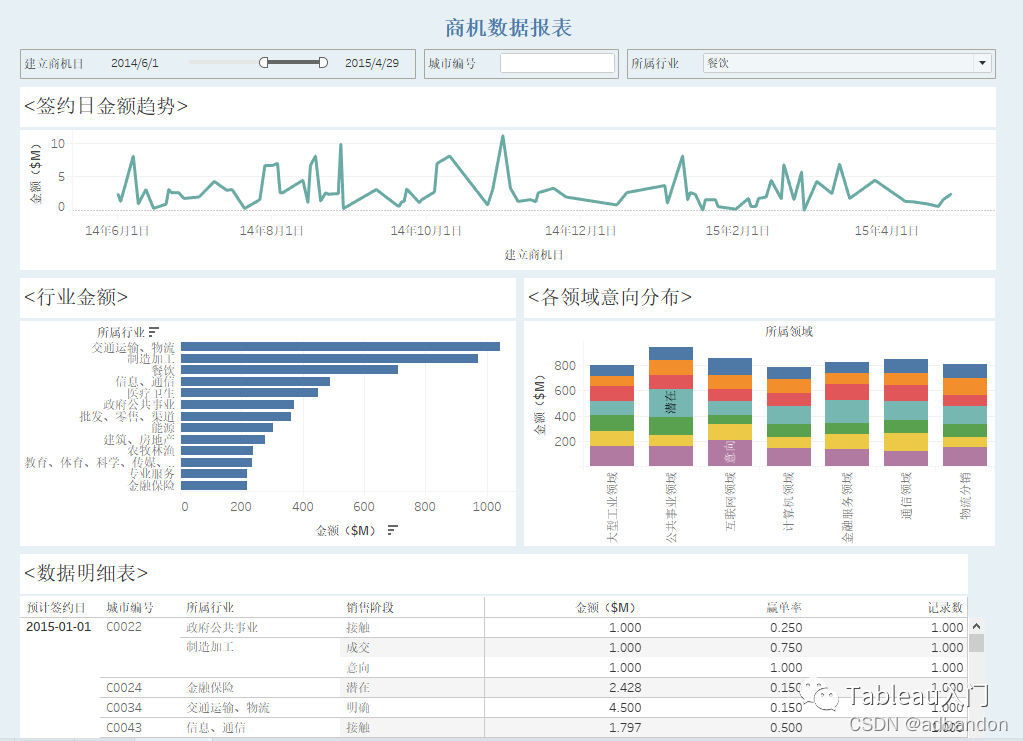The height and width of the screenshot is (741, 1023).
Task: Select the 医疗卫生 bar
Action: (x=249, y=393)
